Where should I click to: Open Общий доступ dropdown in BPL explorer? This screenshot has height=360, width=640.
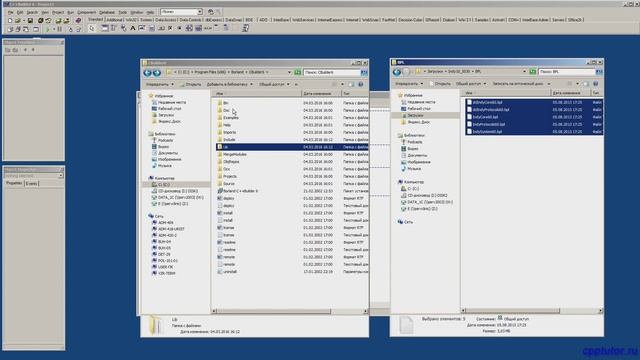click(471, 84)
